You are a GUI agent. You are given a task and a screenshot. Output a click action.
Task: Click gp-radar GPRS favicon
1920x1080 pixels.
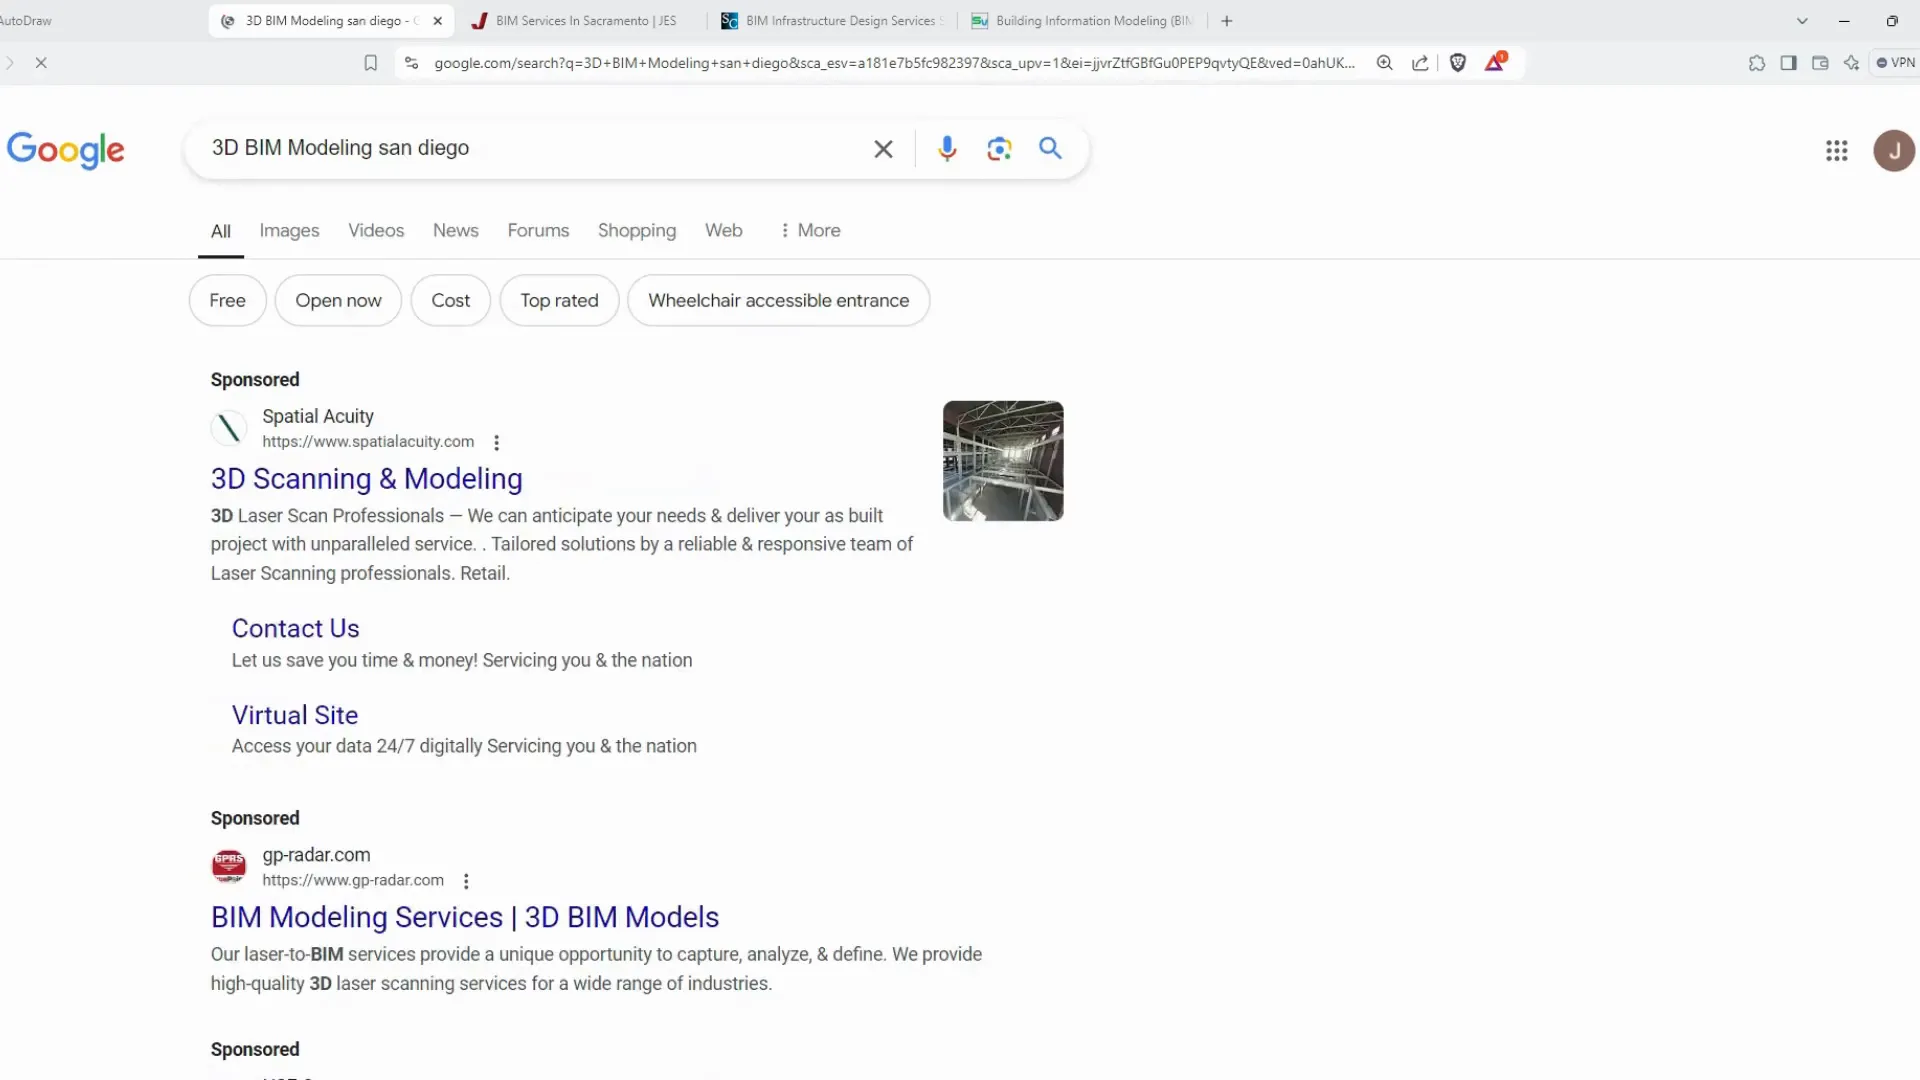229,866
